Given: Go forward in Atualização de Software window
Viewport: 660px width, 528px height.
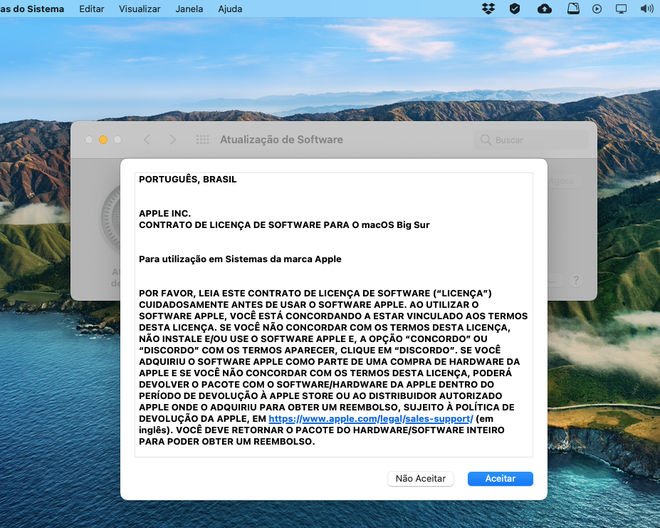Looking at the screenshot, I should click(173, 140).
